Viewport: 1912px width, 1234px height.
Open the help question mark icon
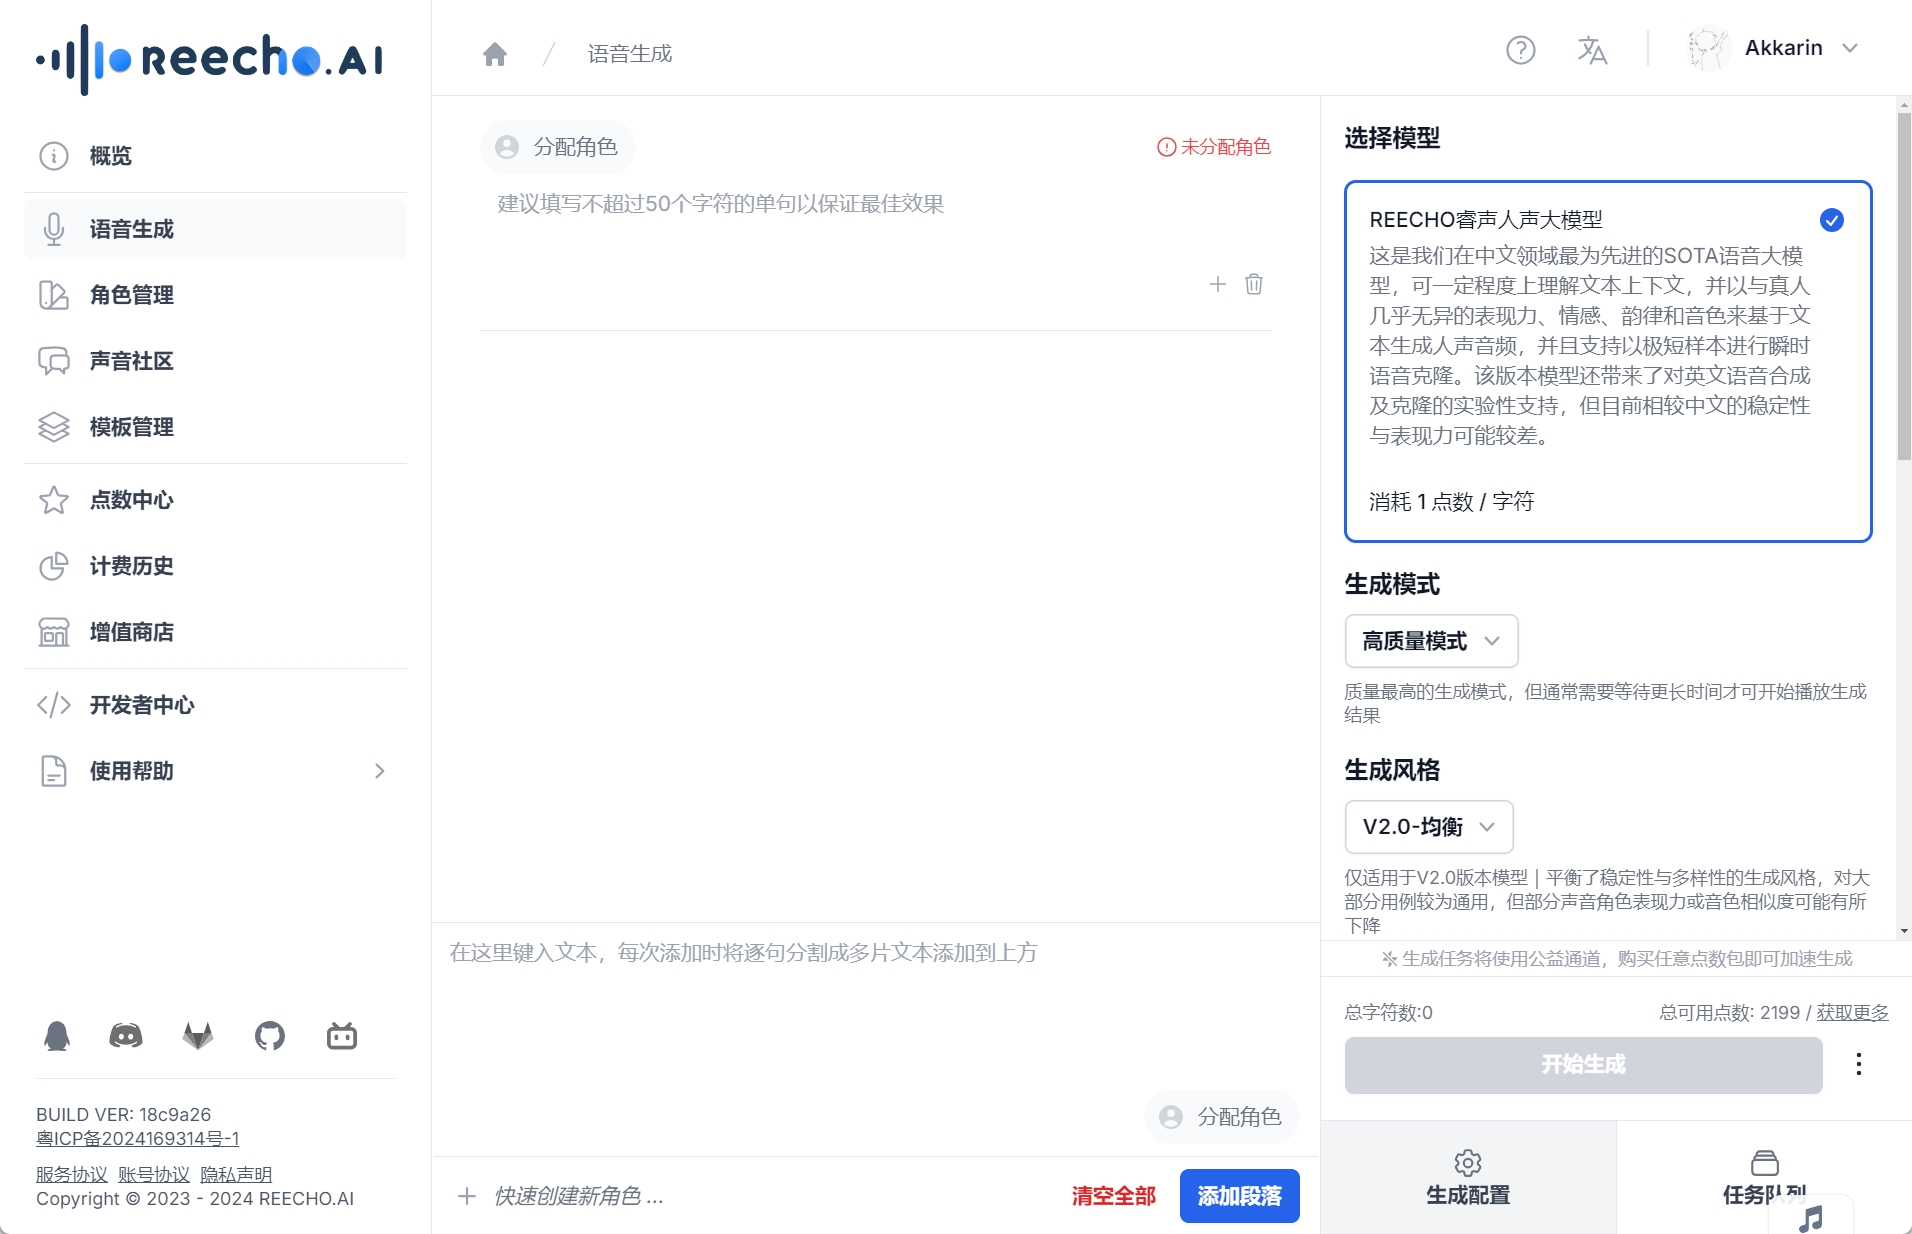coord(1521,49)
